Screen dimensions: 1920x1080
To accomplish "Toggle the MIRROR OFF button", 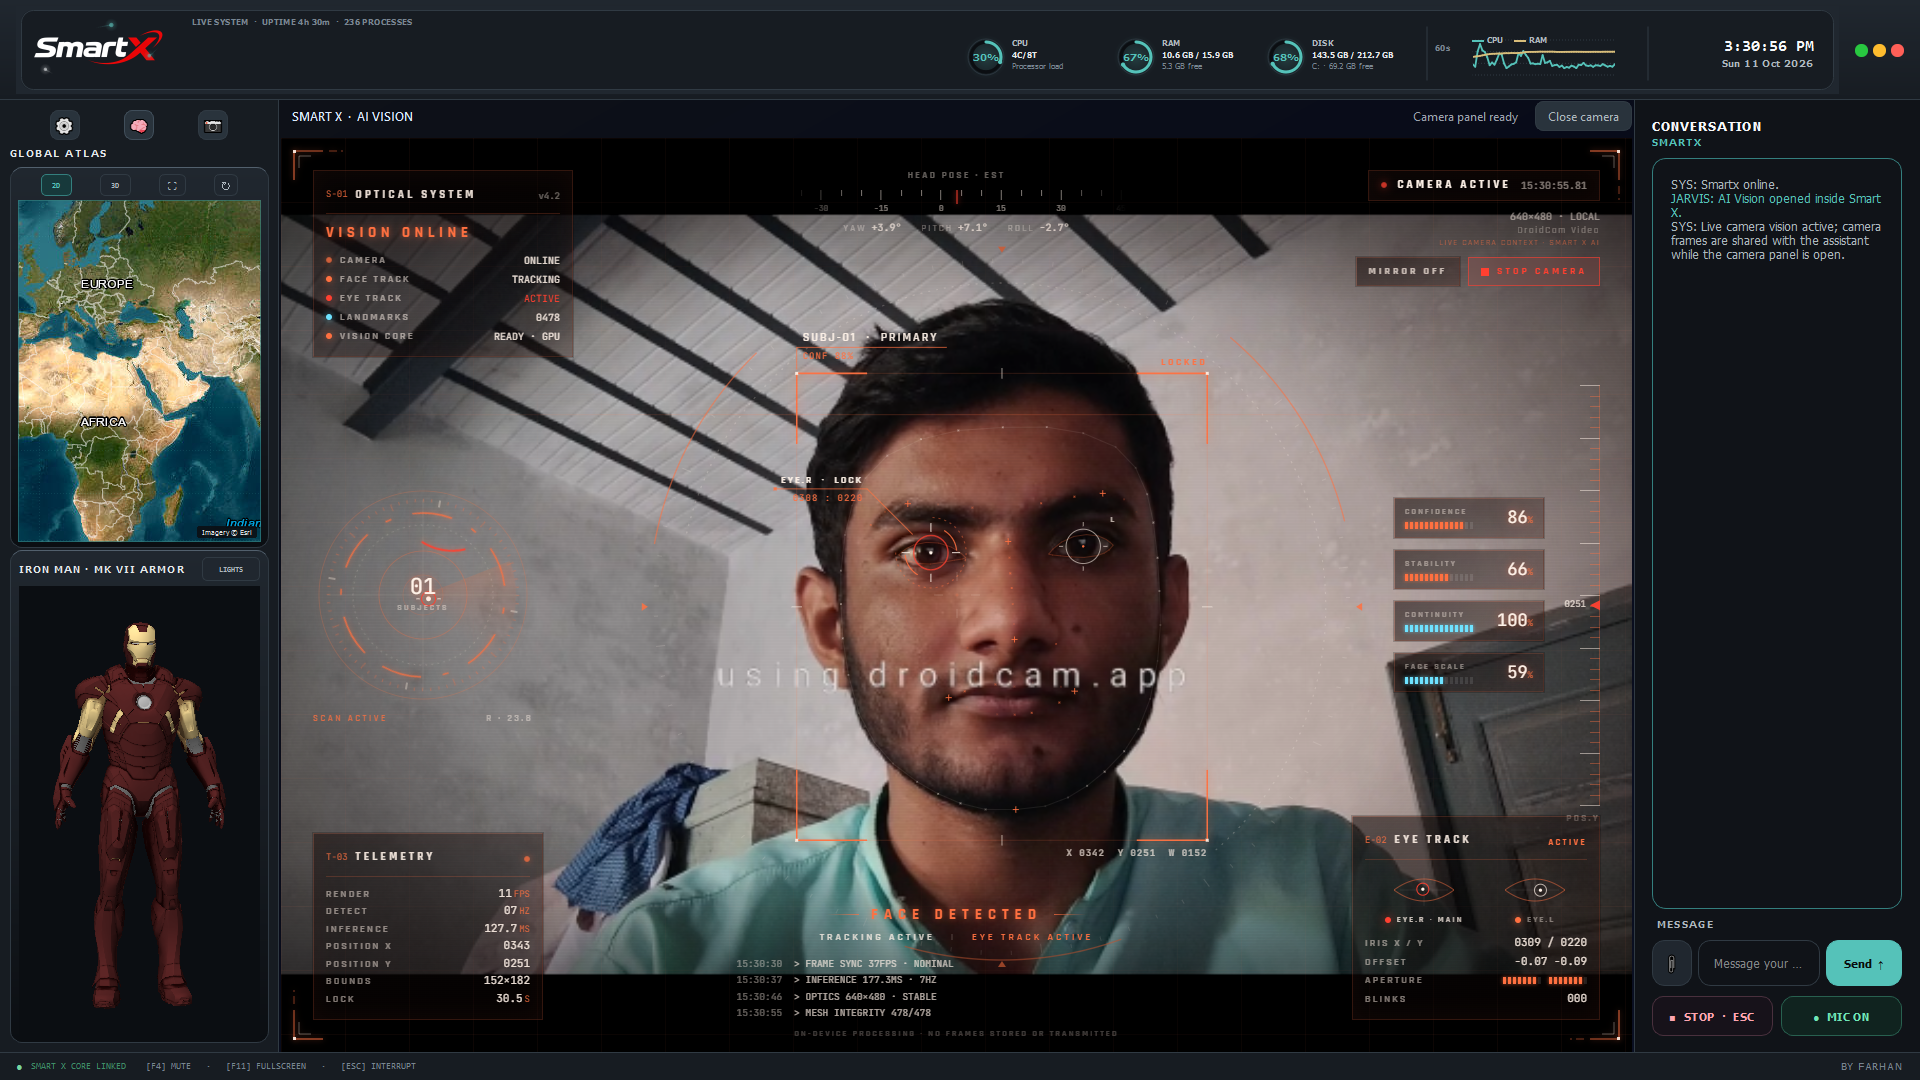I will point(1407,271).
